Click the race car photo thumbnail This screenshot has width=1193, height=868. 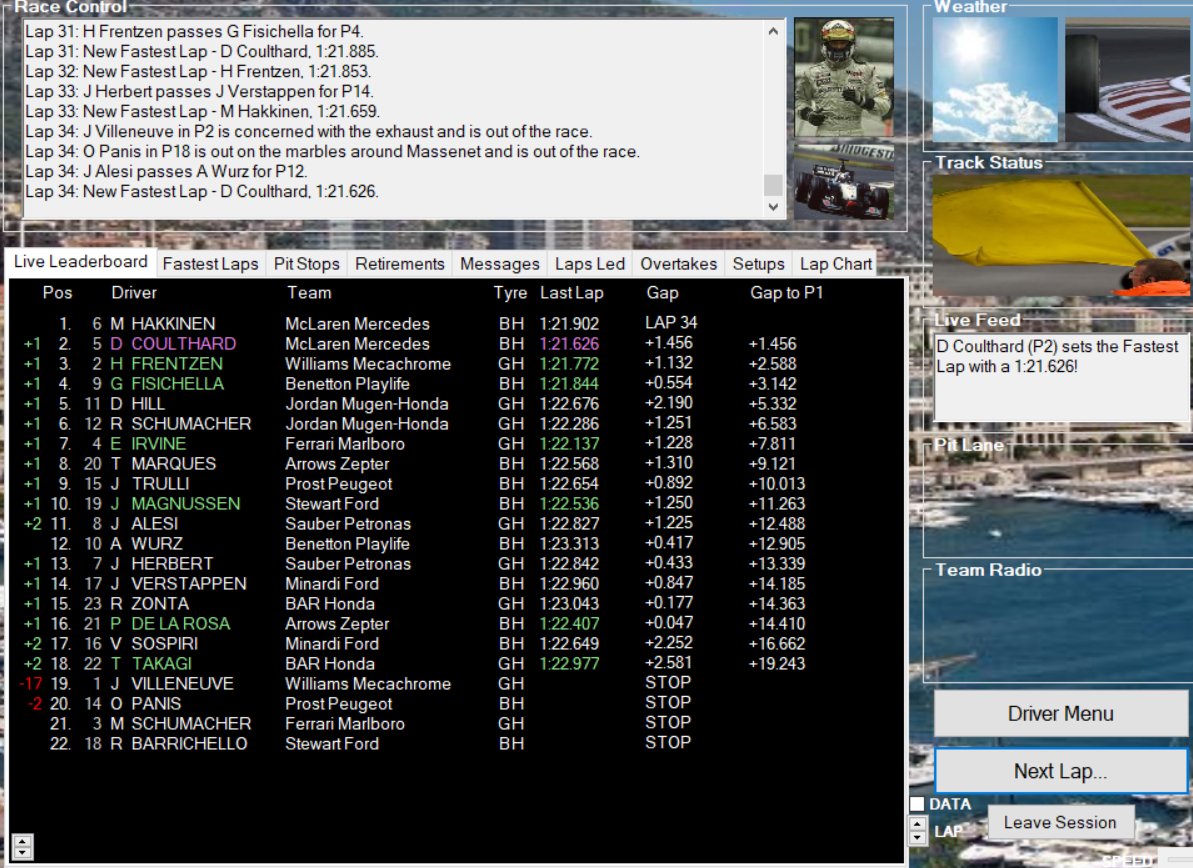click(844, 182)
